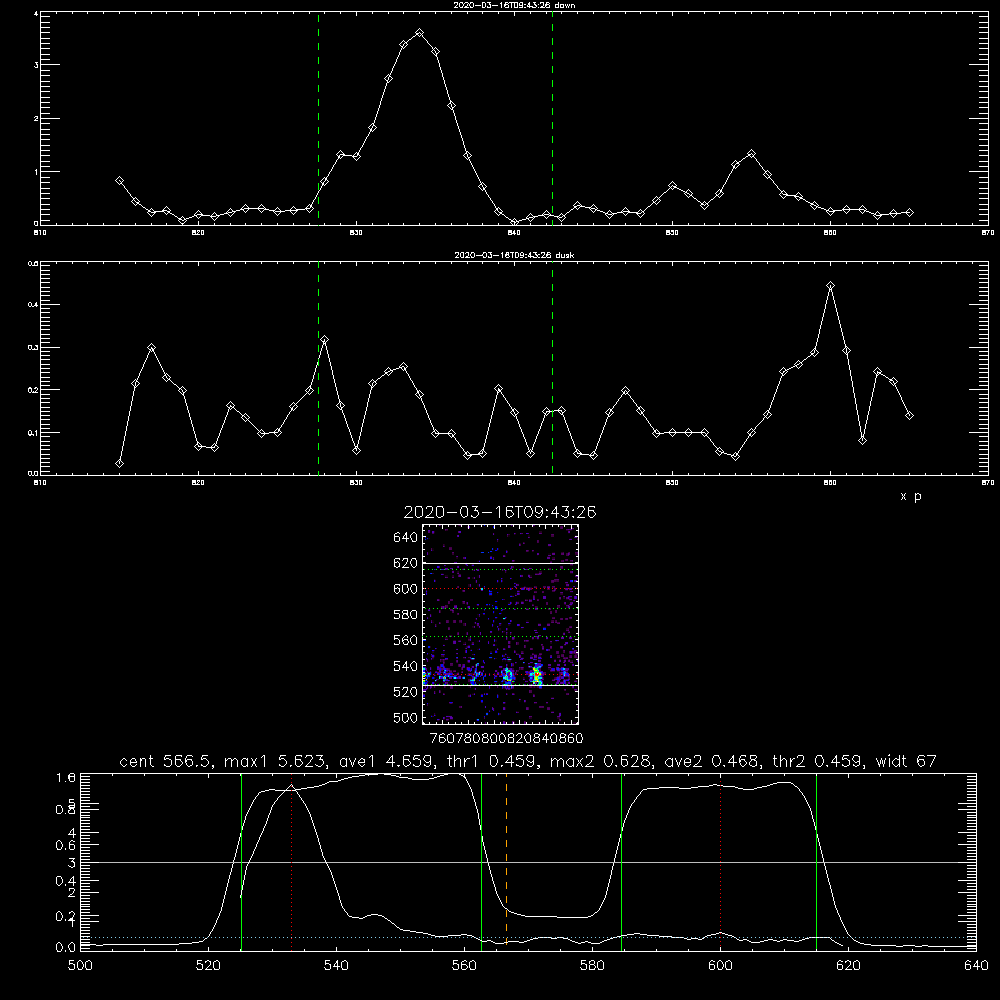Click the '640' label on the image's y-axis
The image size is (1000, 1000).
[406, 538]
